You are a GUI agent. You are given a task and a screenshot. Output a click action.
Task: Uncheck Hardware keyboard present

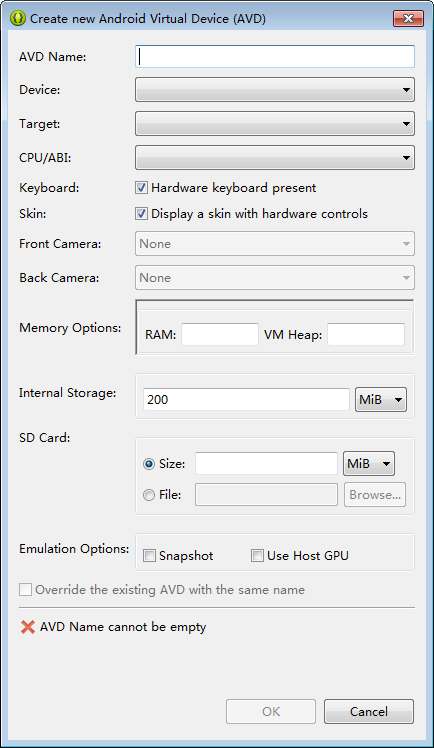click(x=141, y=187)
